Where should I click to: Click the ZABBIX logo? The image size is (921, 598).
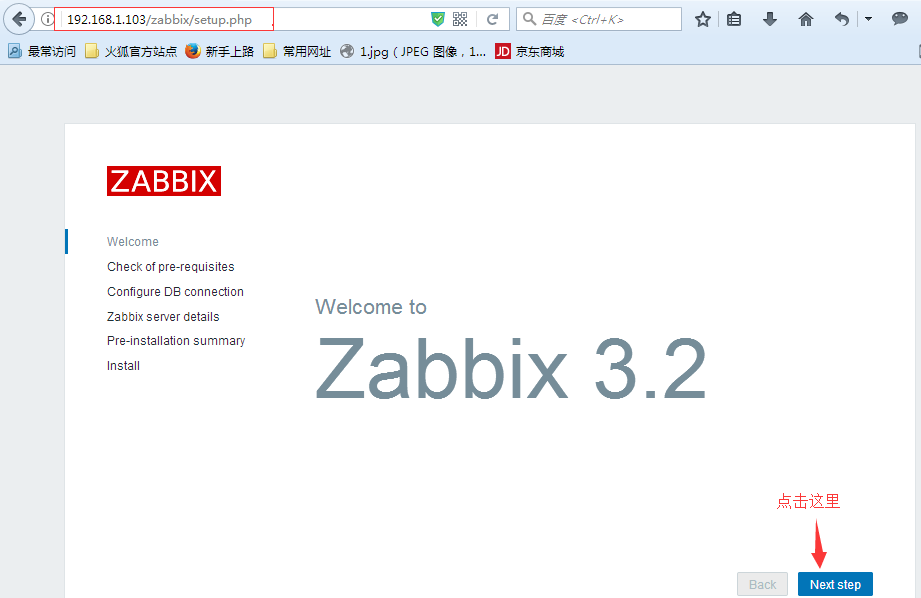point(164,181)
